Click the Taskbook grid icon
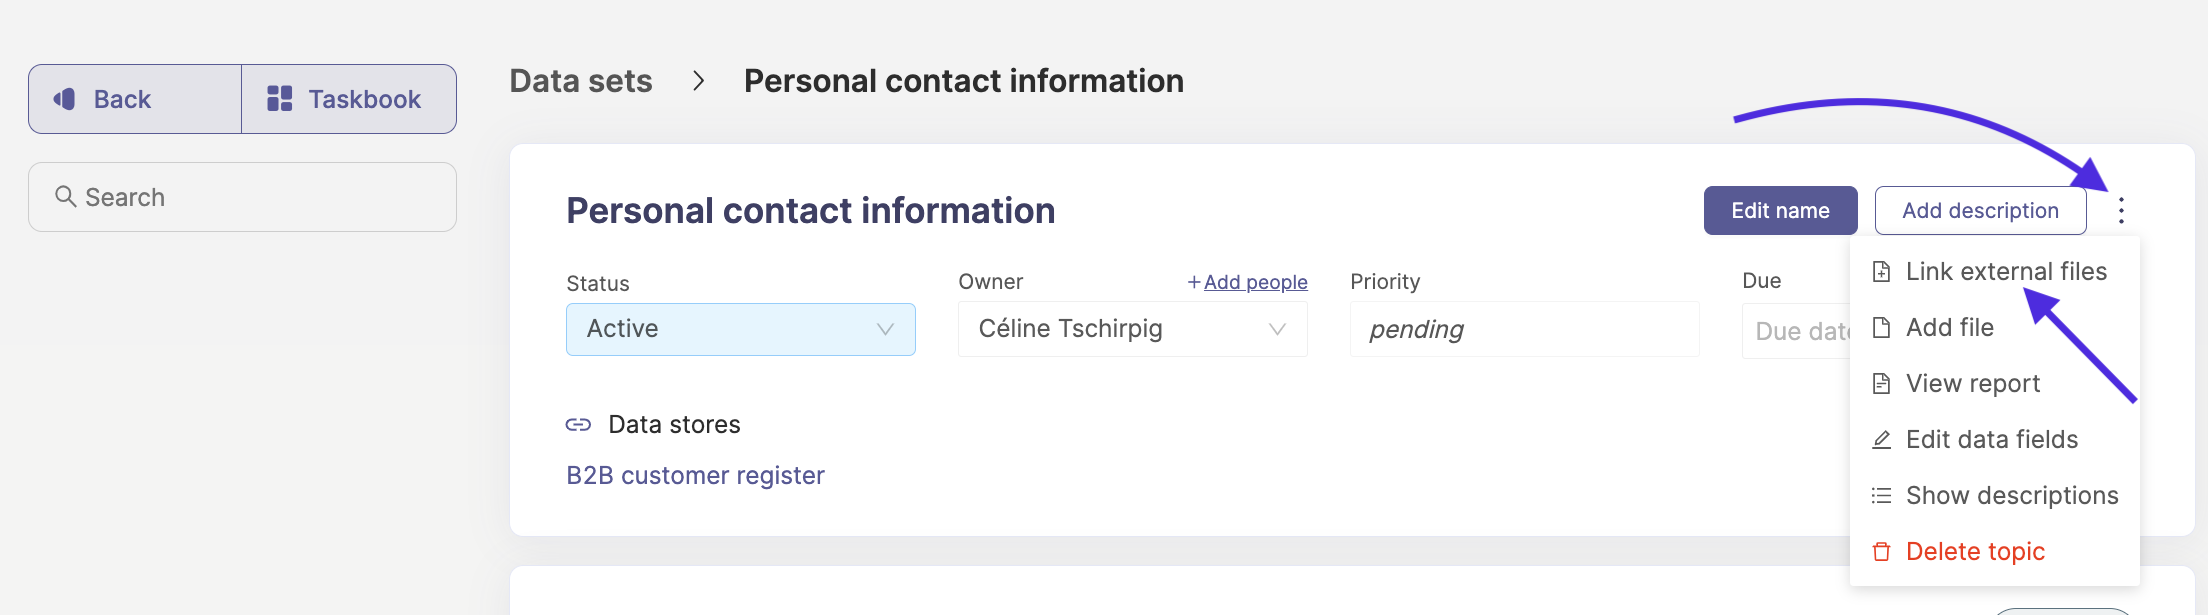2208x615 pixels. [x=280, y=99]
